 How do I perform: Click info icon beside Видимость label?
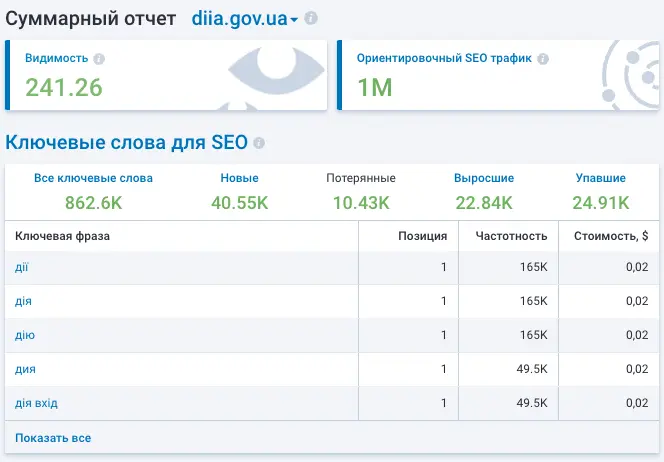click(98, 58)
